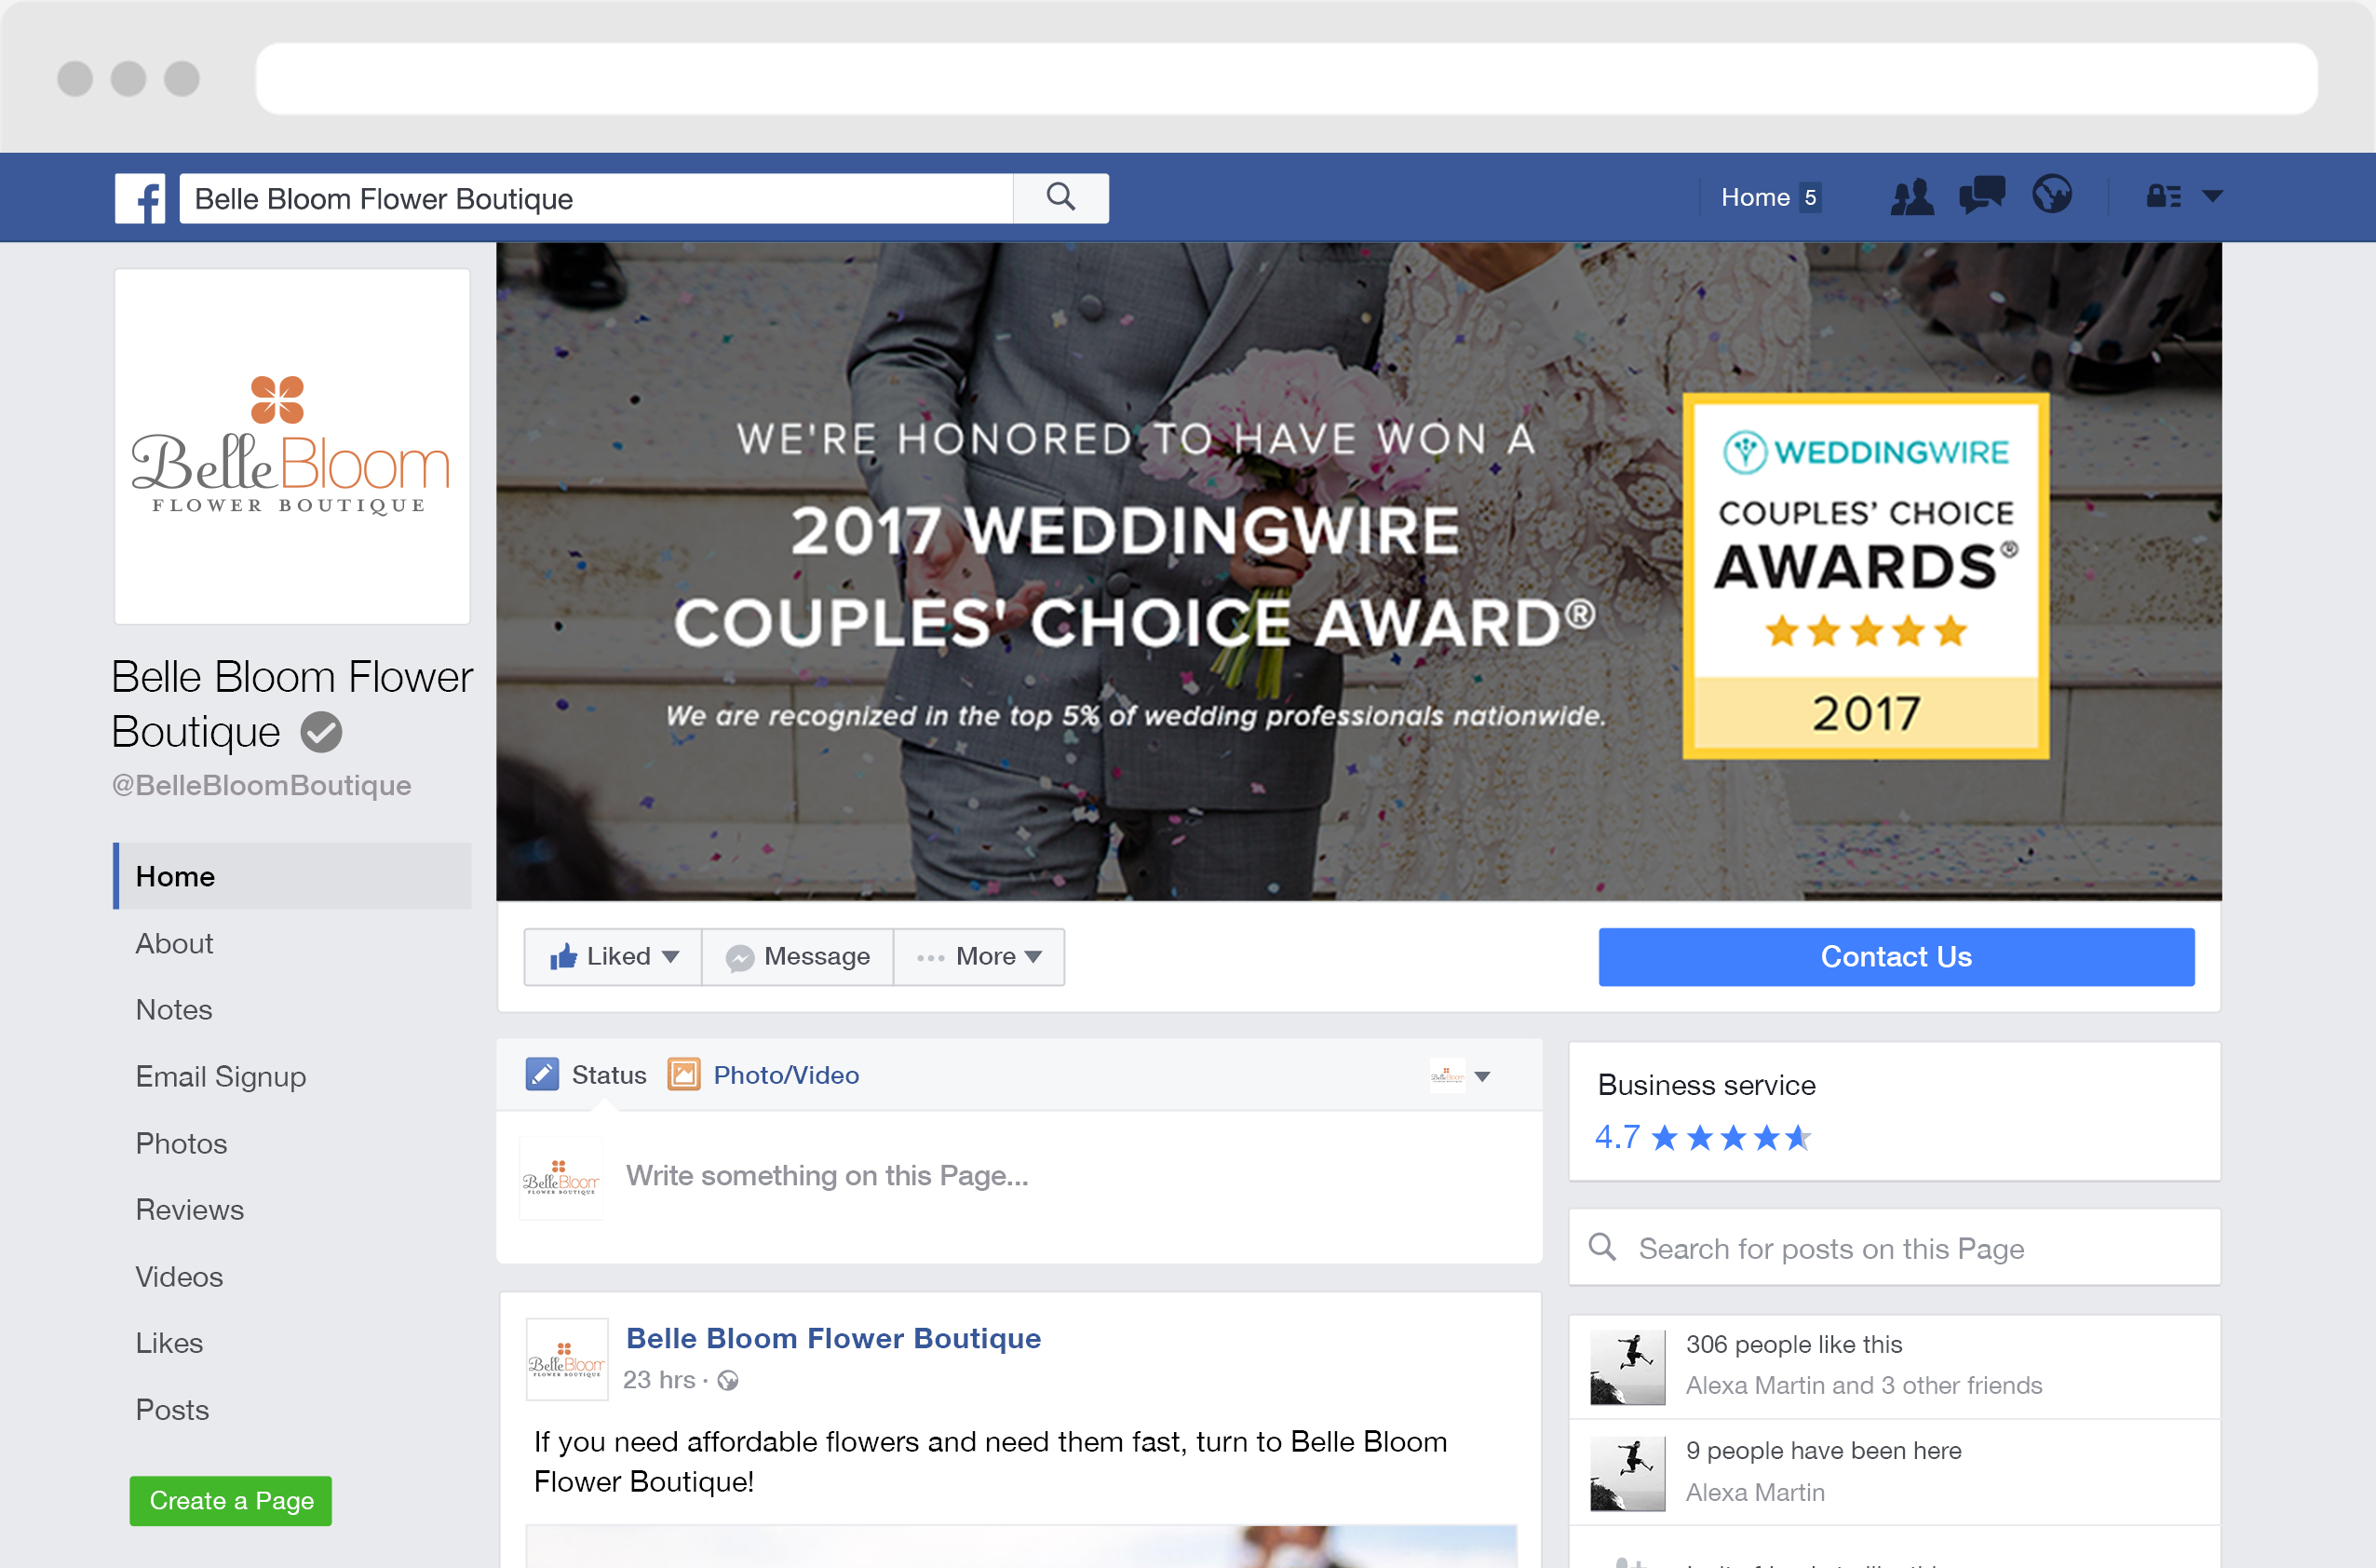Open the notifications globe icon
This screenshot has height=1568, width=2376.
point(2052,195)
